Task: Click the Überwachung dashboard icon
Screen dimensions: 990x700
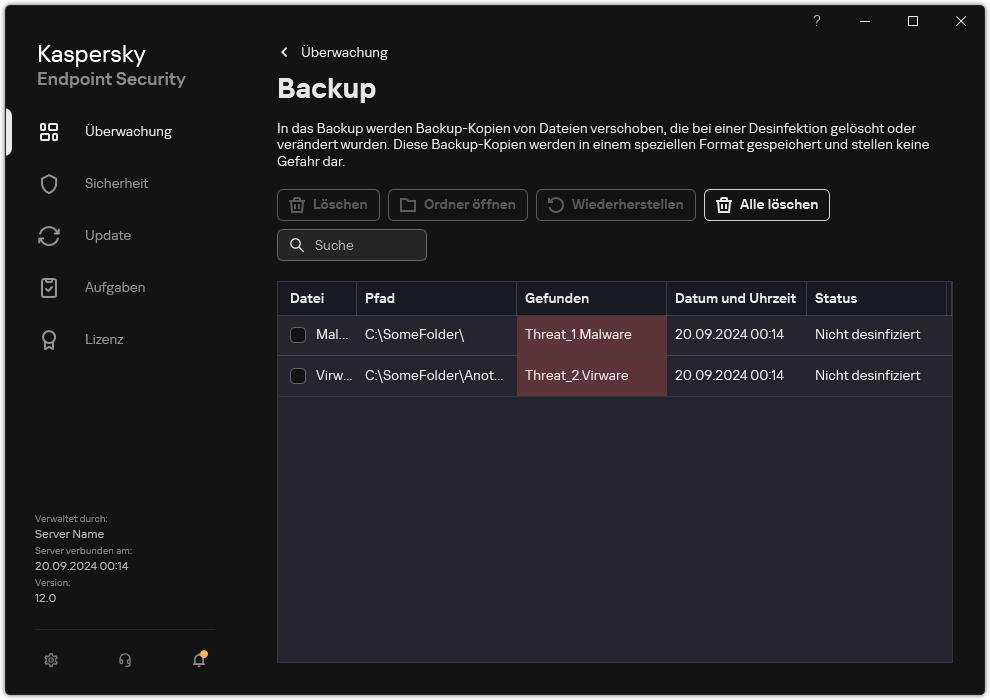Action: [x=49, y=131]
